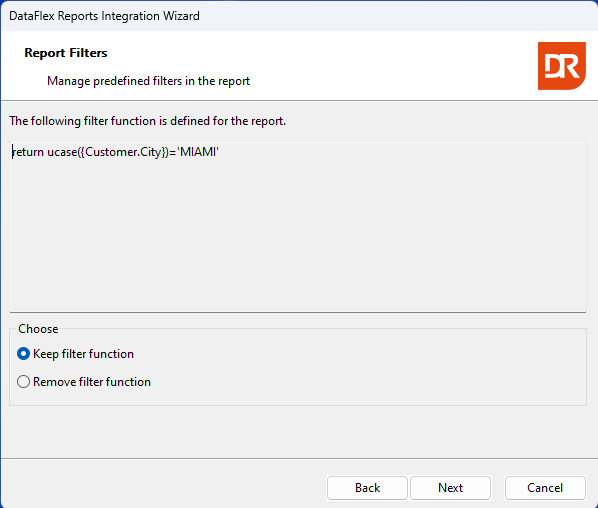Proceed with the Next button

450,488
